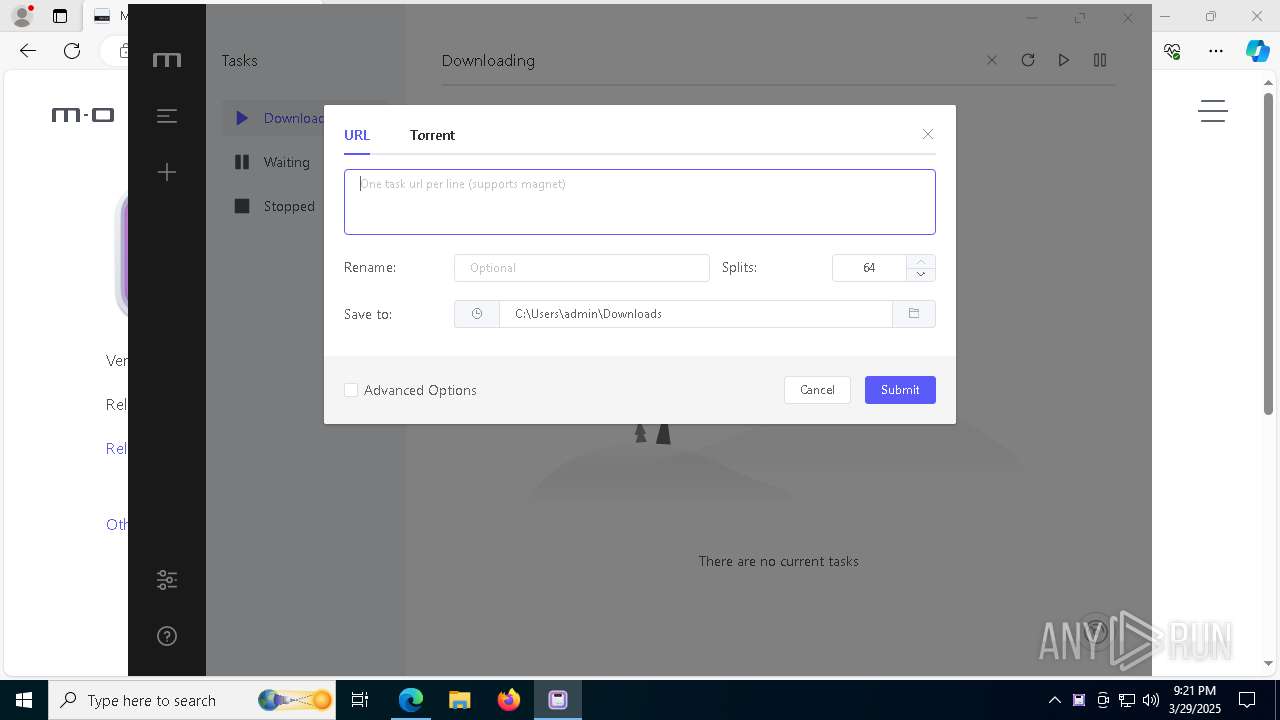Open the notification center

click(1248, 700)
